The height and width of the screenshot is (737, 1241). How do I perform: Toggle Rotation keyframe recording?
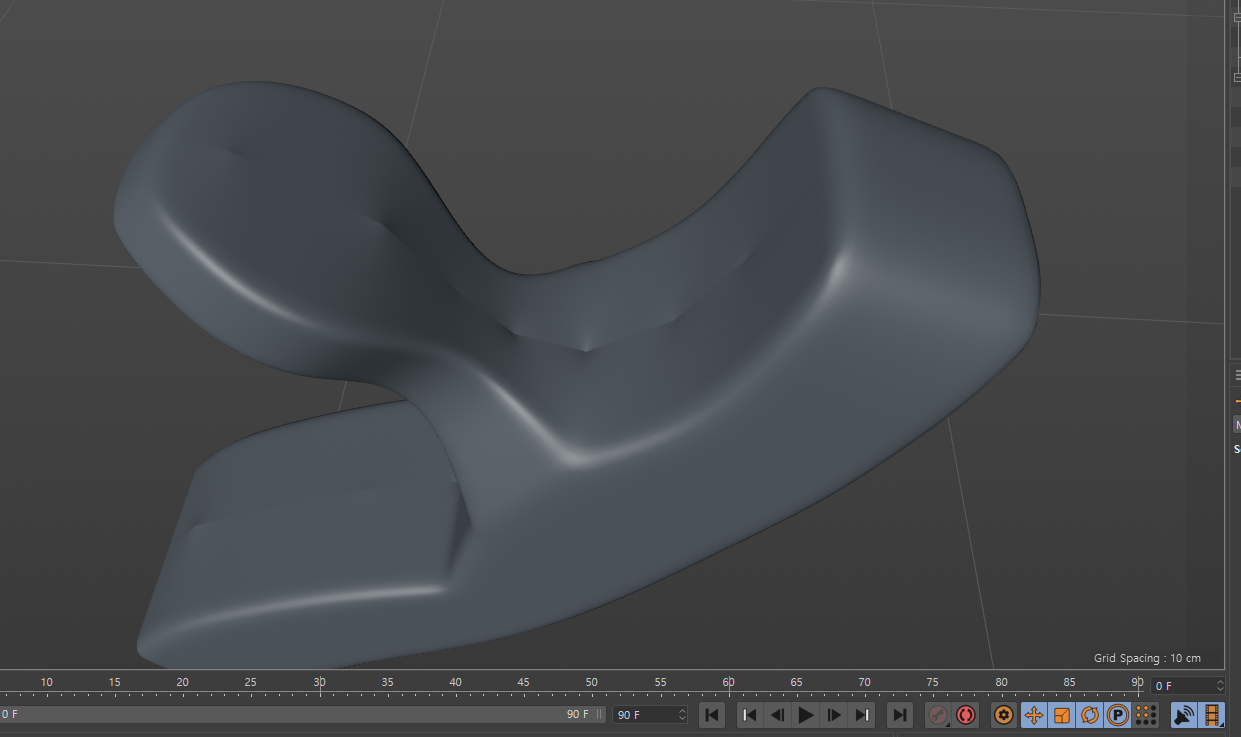point(1090,715)
